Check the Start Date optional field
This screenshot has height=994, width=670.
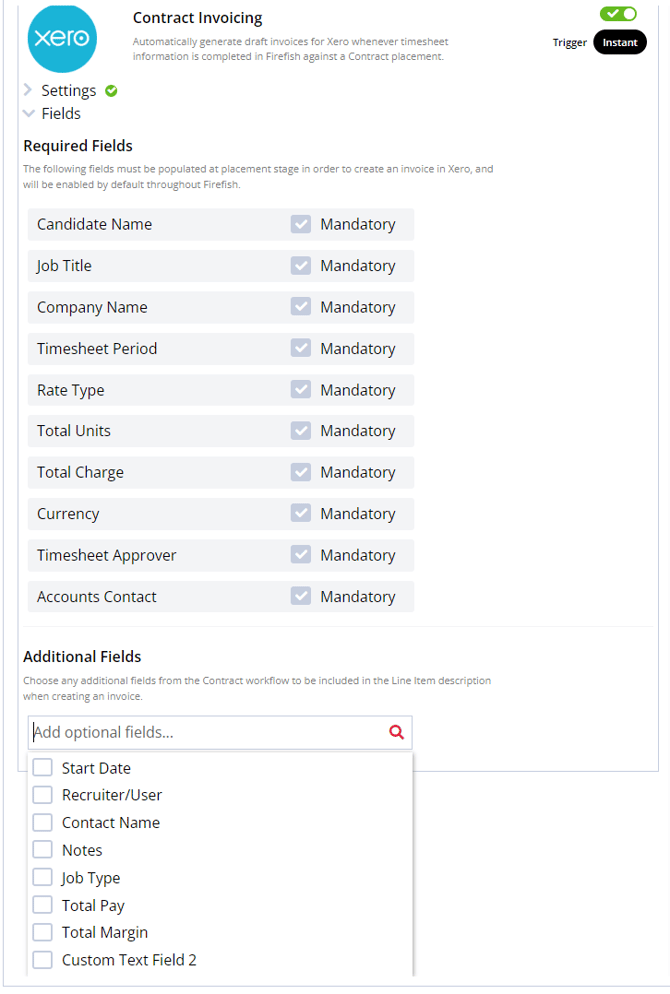42,768
